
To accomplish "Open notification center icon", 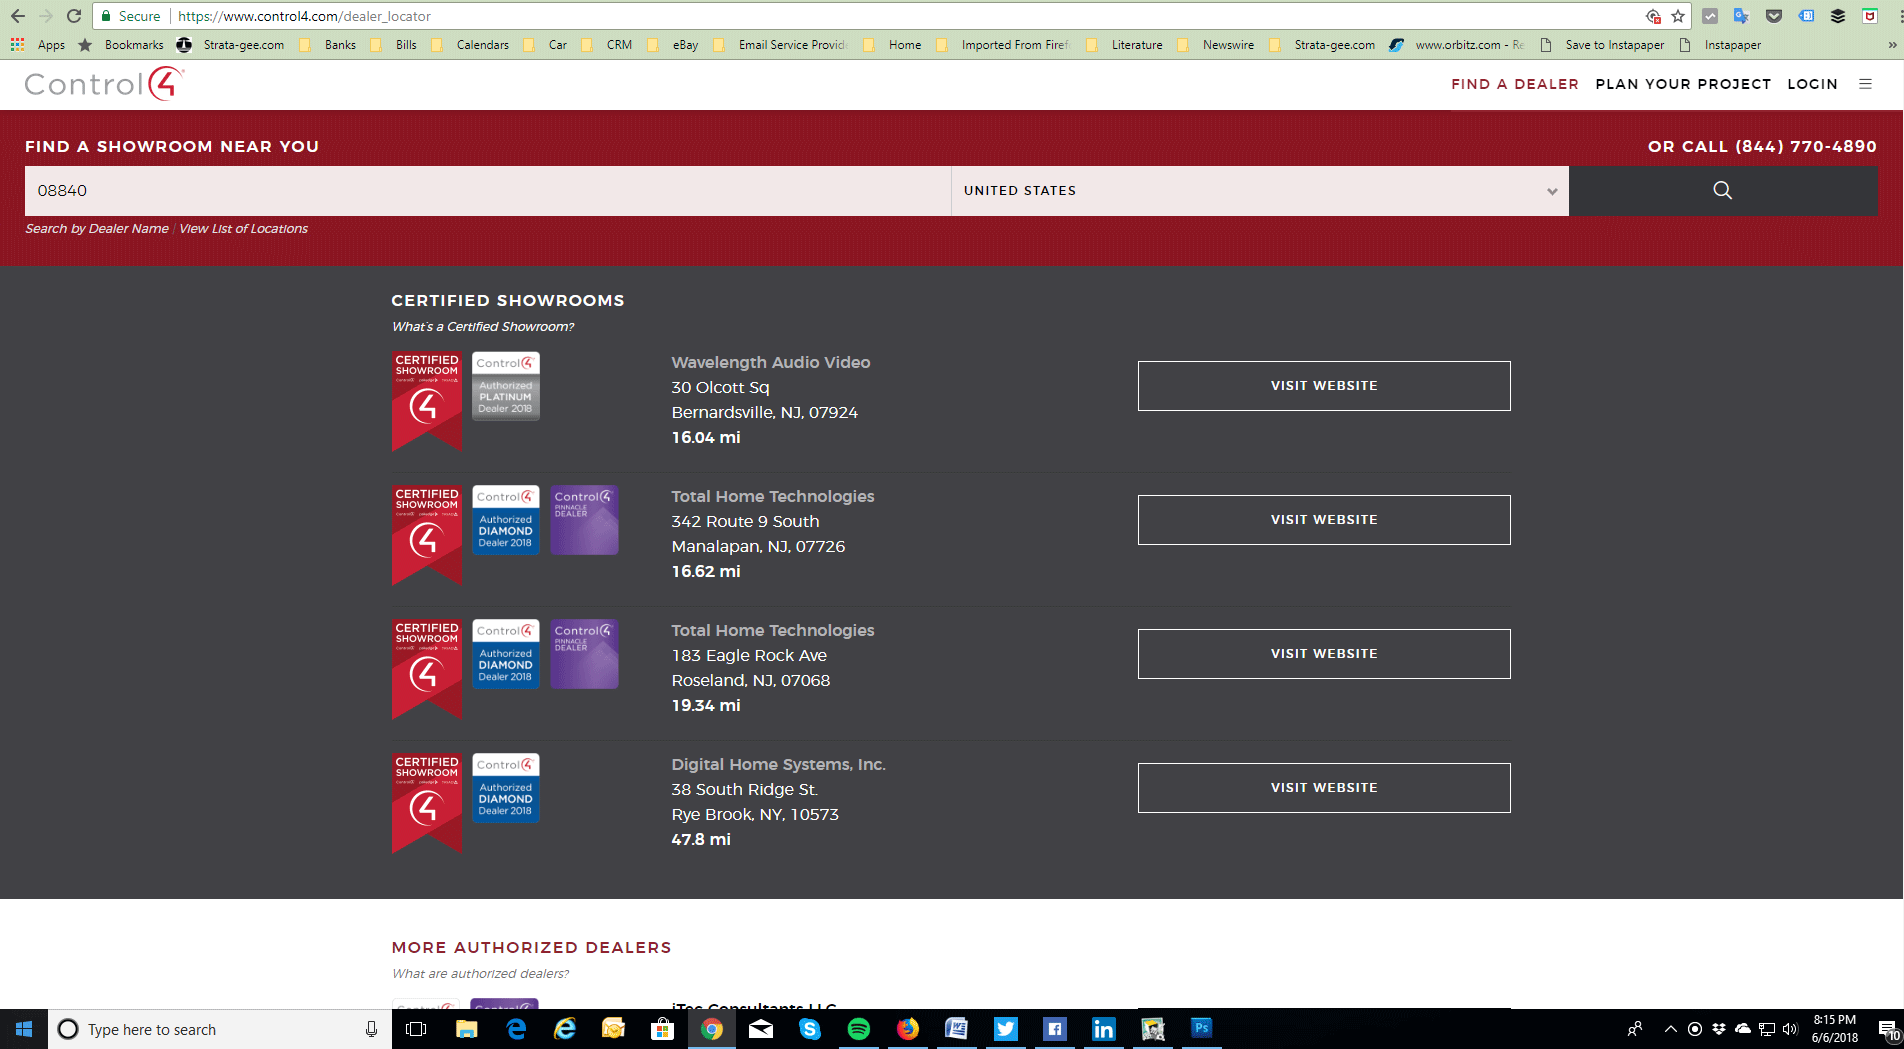I will (x=1888, y=1029).
